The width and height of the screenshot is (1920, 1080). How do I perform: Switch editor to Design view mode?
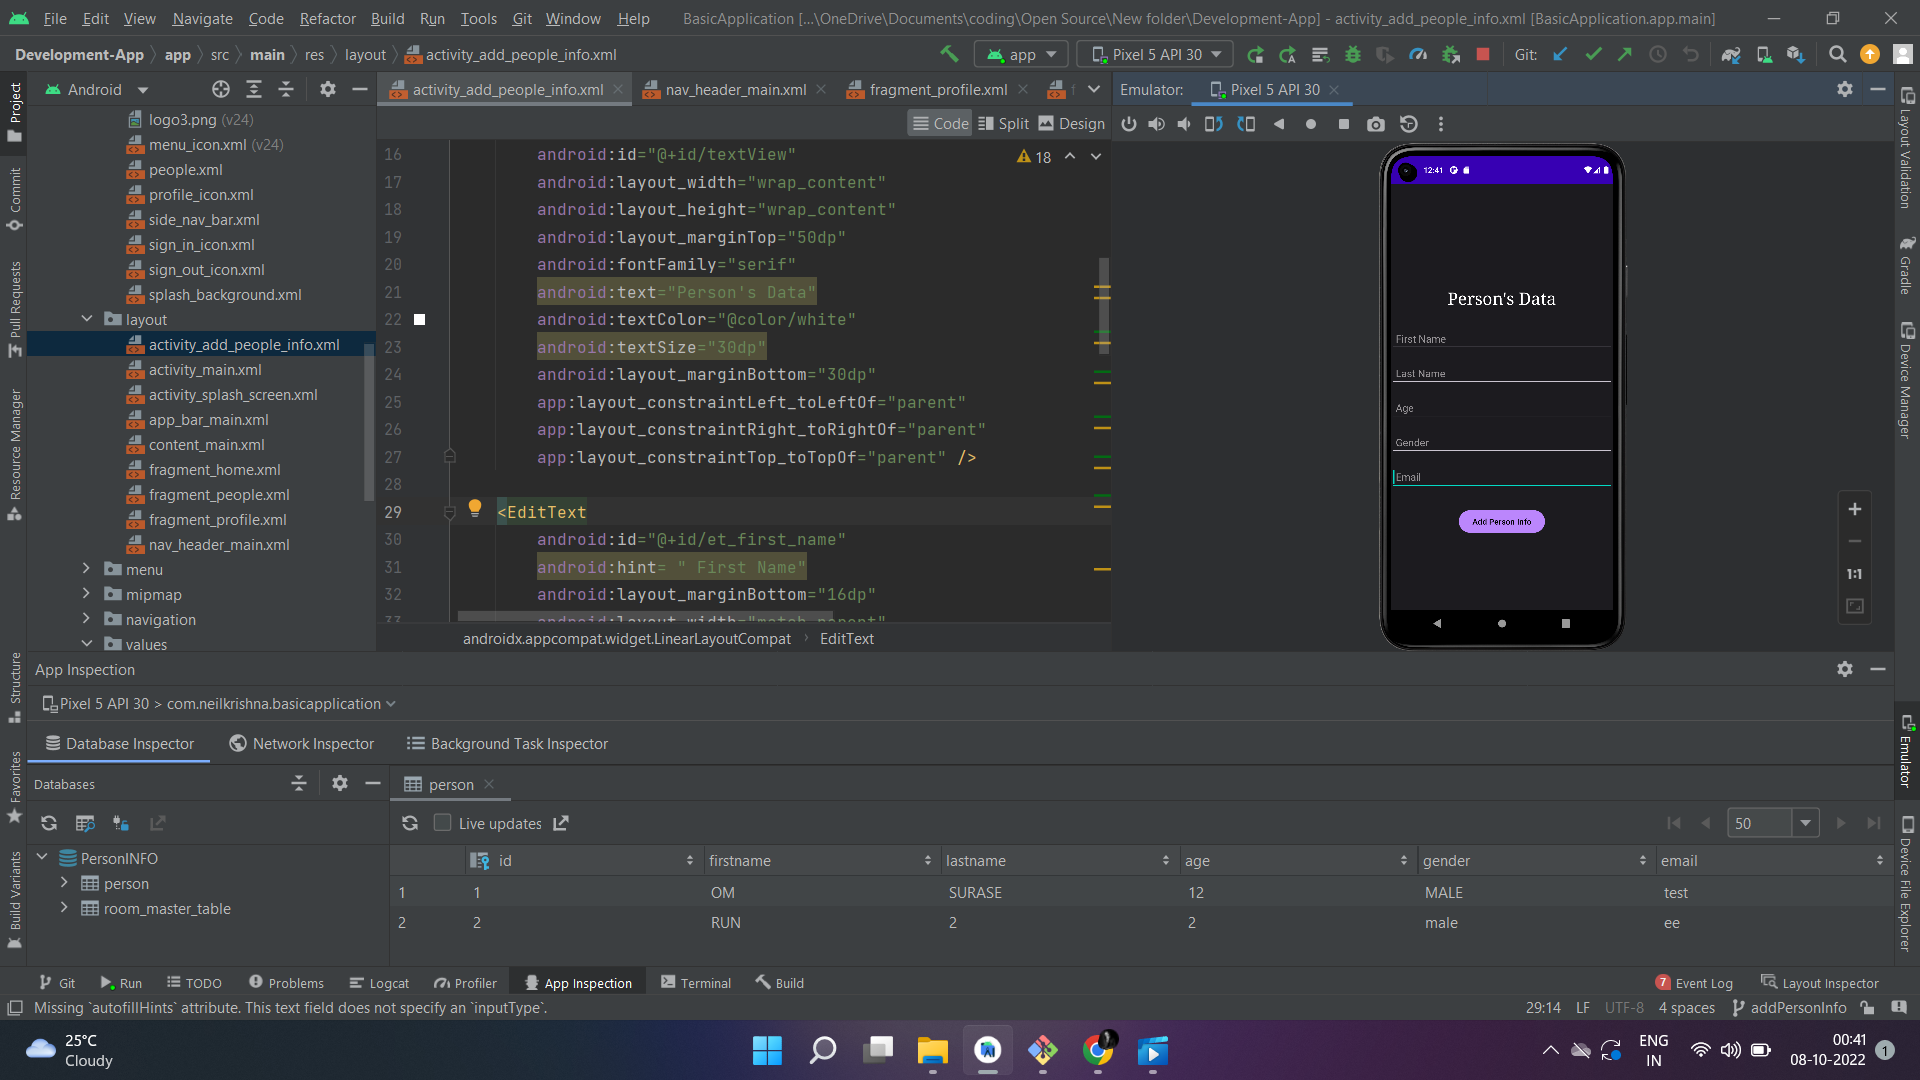point(1071,124)
